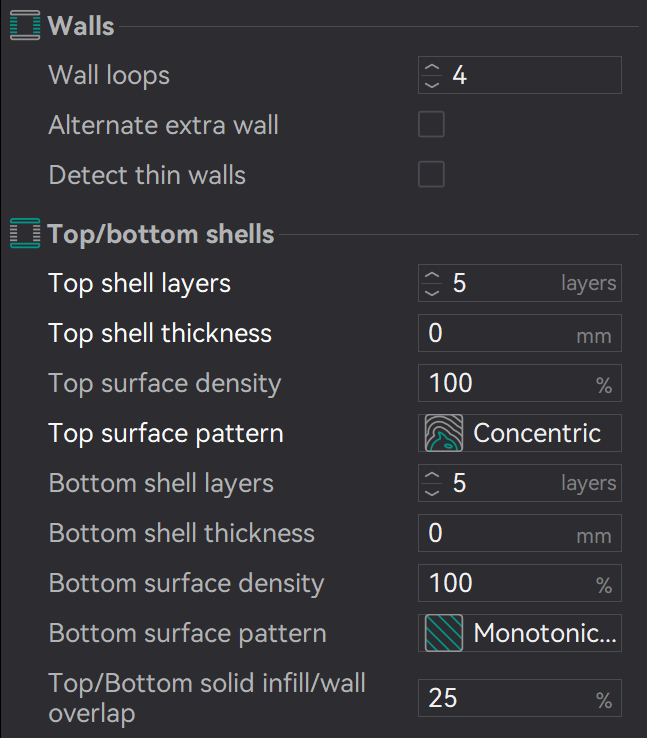Click the Top shell layers label
Viewport: 647px width, 738px height.
pos(139,283)
